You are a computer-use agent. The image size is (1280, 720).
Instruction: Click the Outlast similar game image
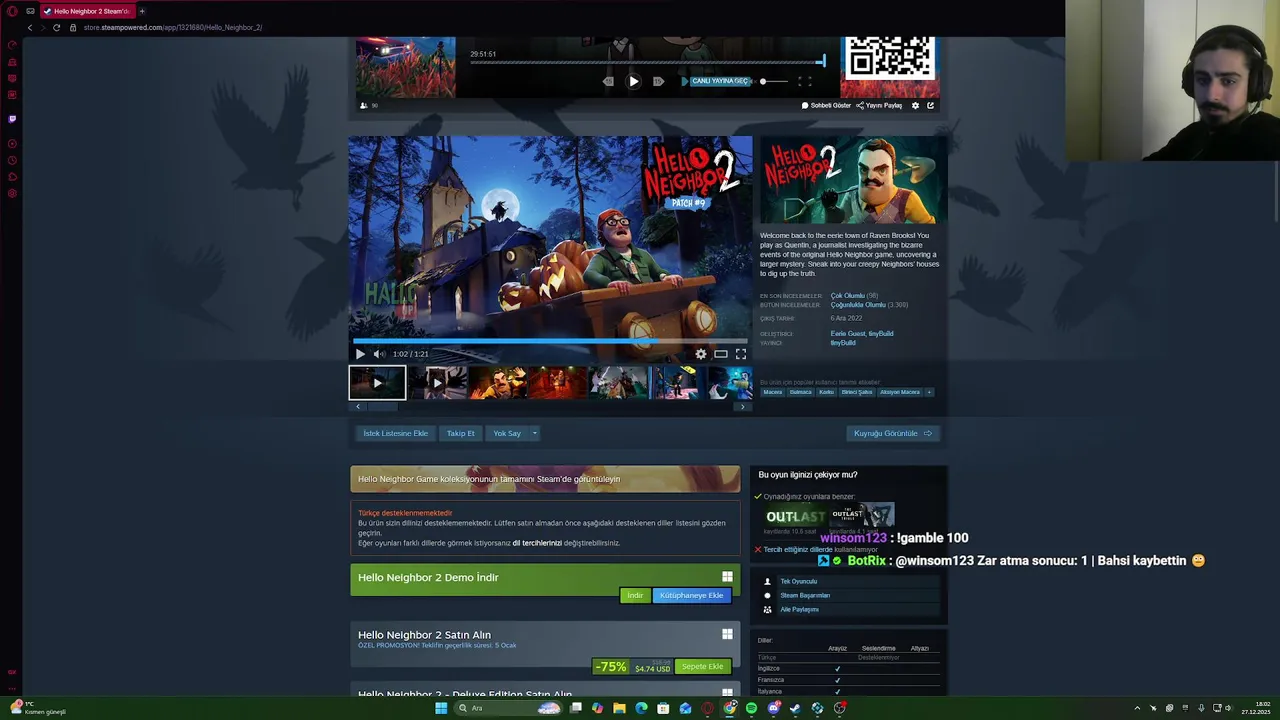pyautogui.click(x=796, y=516)
